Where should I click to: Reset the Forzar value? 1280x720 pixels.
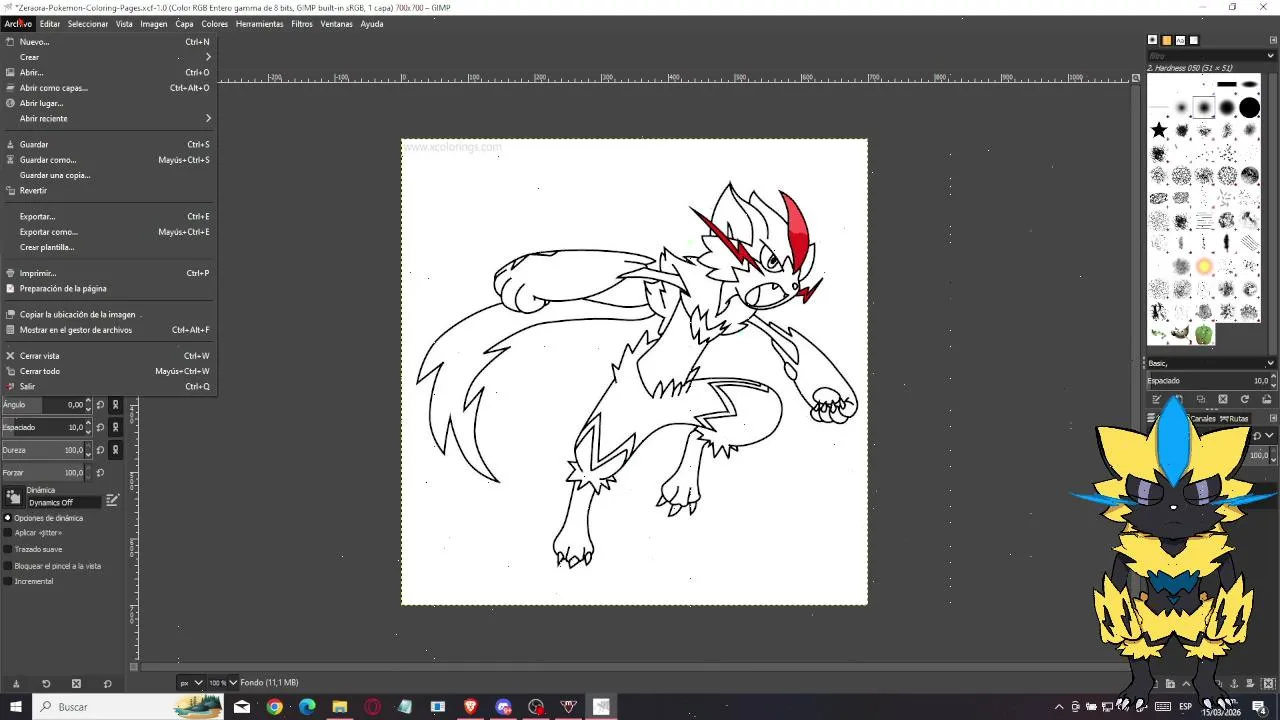tap(100, 472)
